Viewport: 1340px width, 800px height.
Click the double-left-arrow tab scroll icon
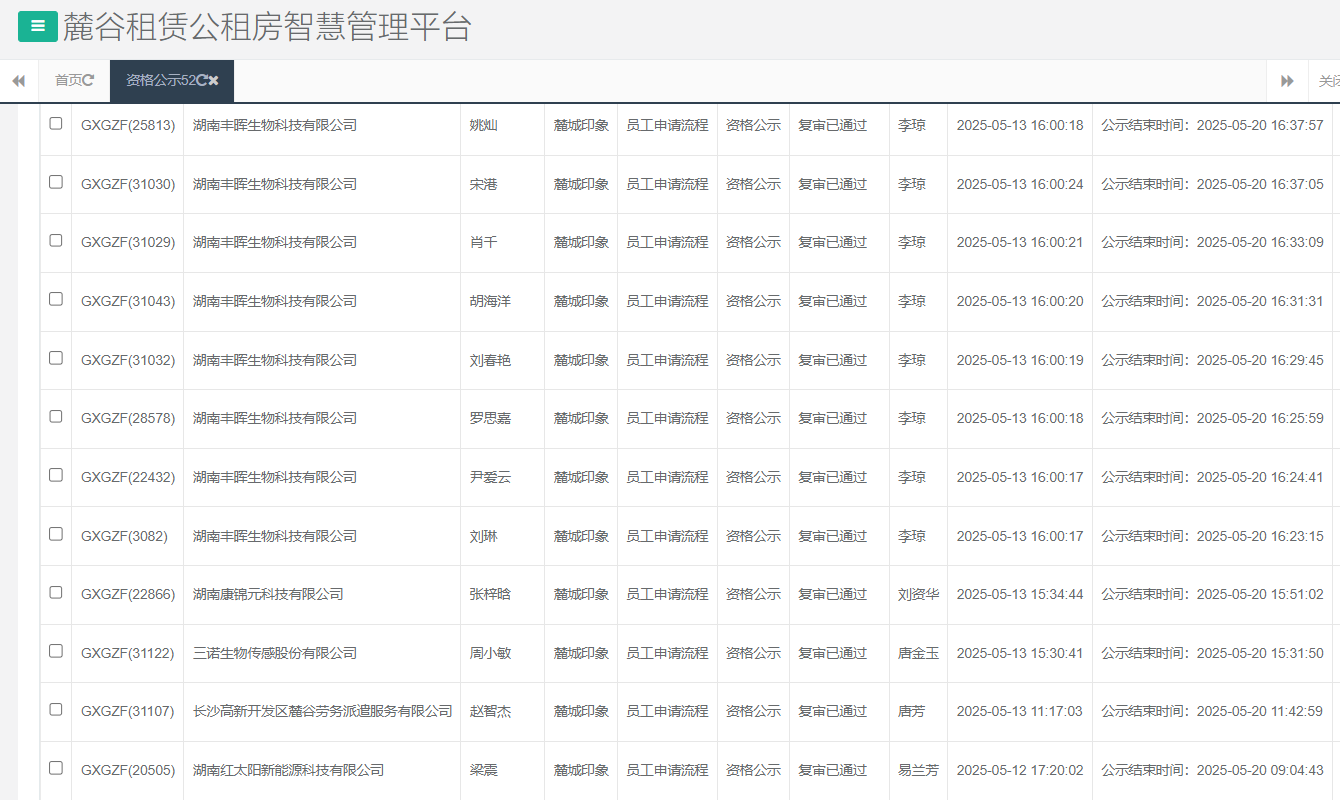pos(18,81)
